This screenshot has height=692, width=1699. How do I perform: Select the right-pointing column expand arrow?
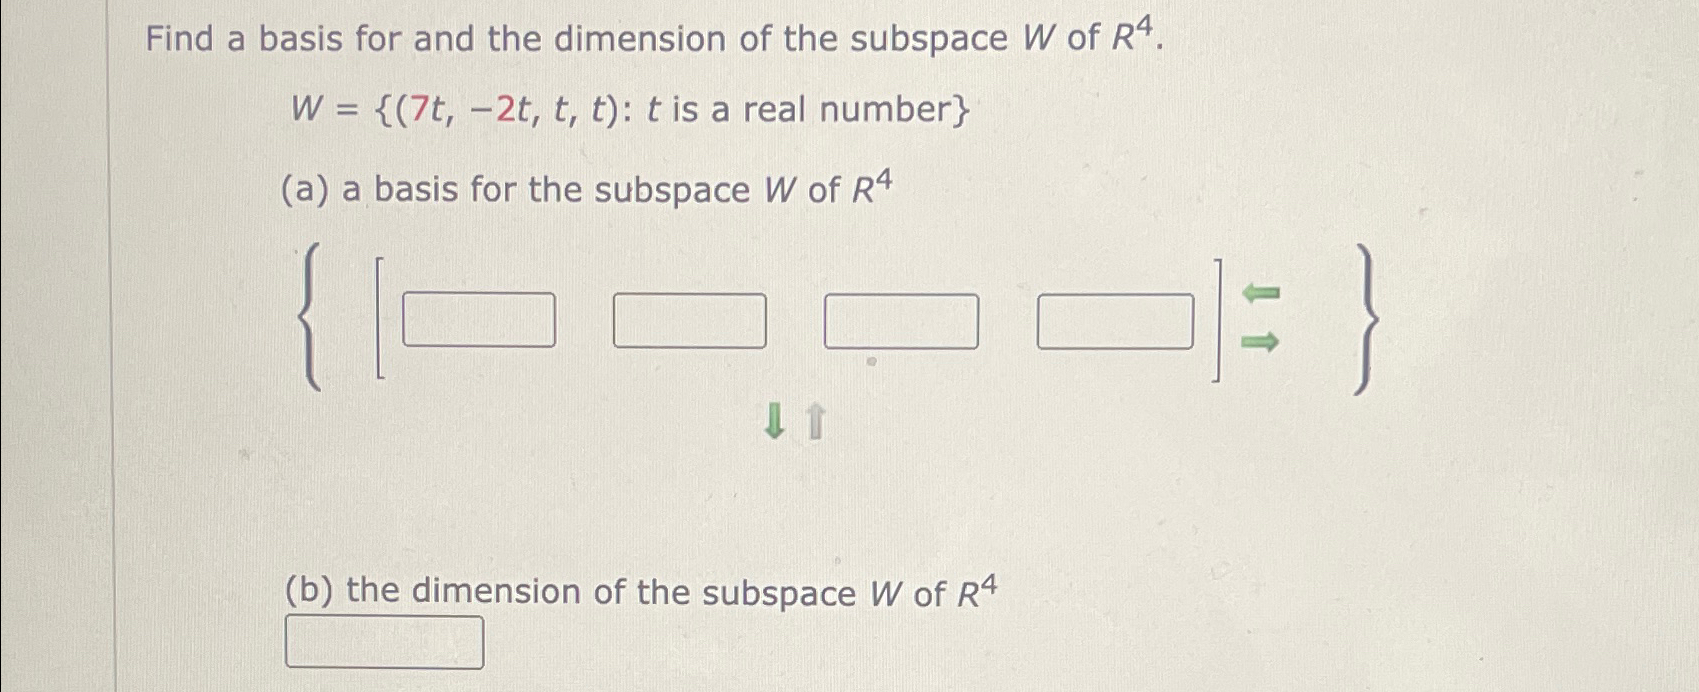[x=1260, y=341]
